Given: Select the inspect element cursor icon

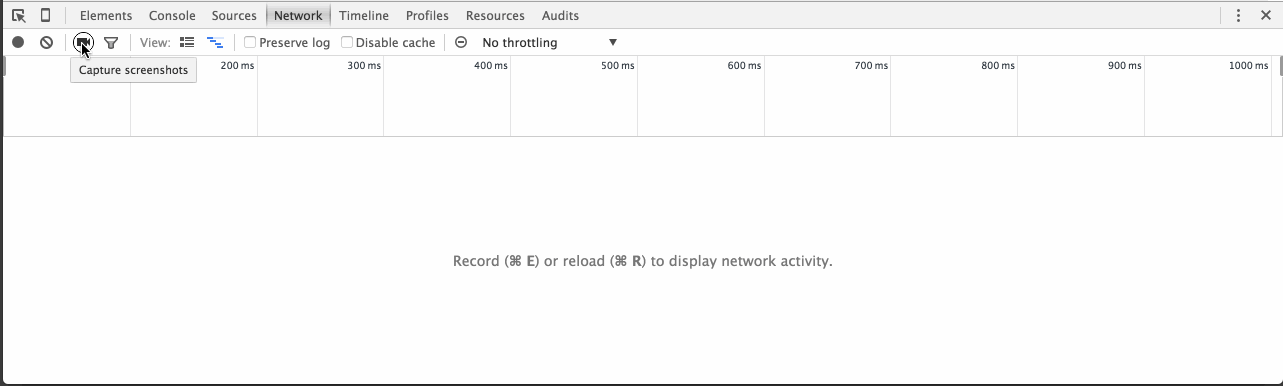Looking at the screenshot, I should tap(18, 16).
